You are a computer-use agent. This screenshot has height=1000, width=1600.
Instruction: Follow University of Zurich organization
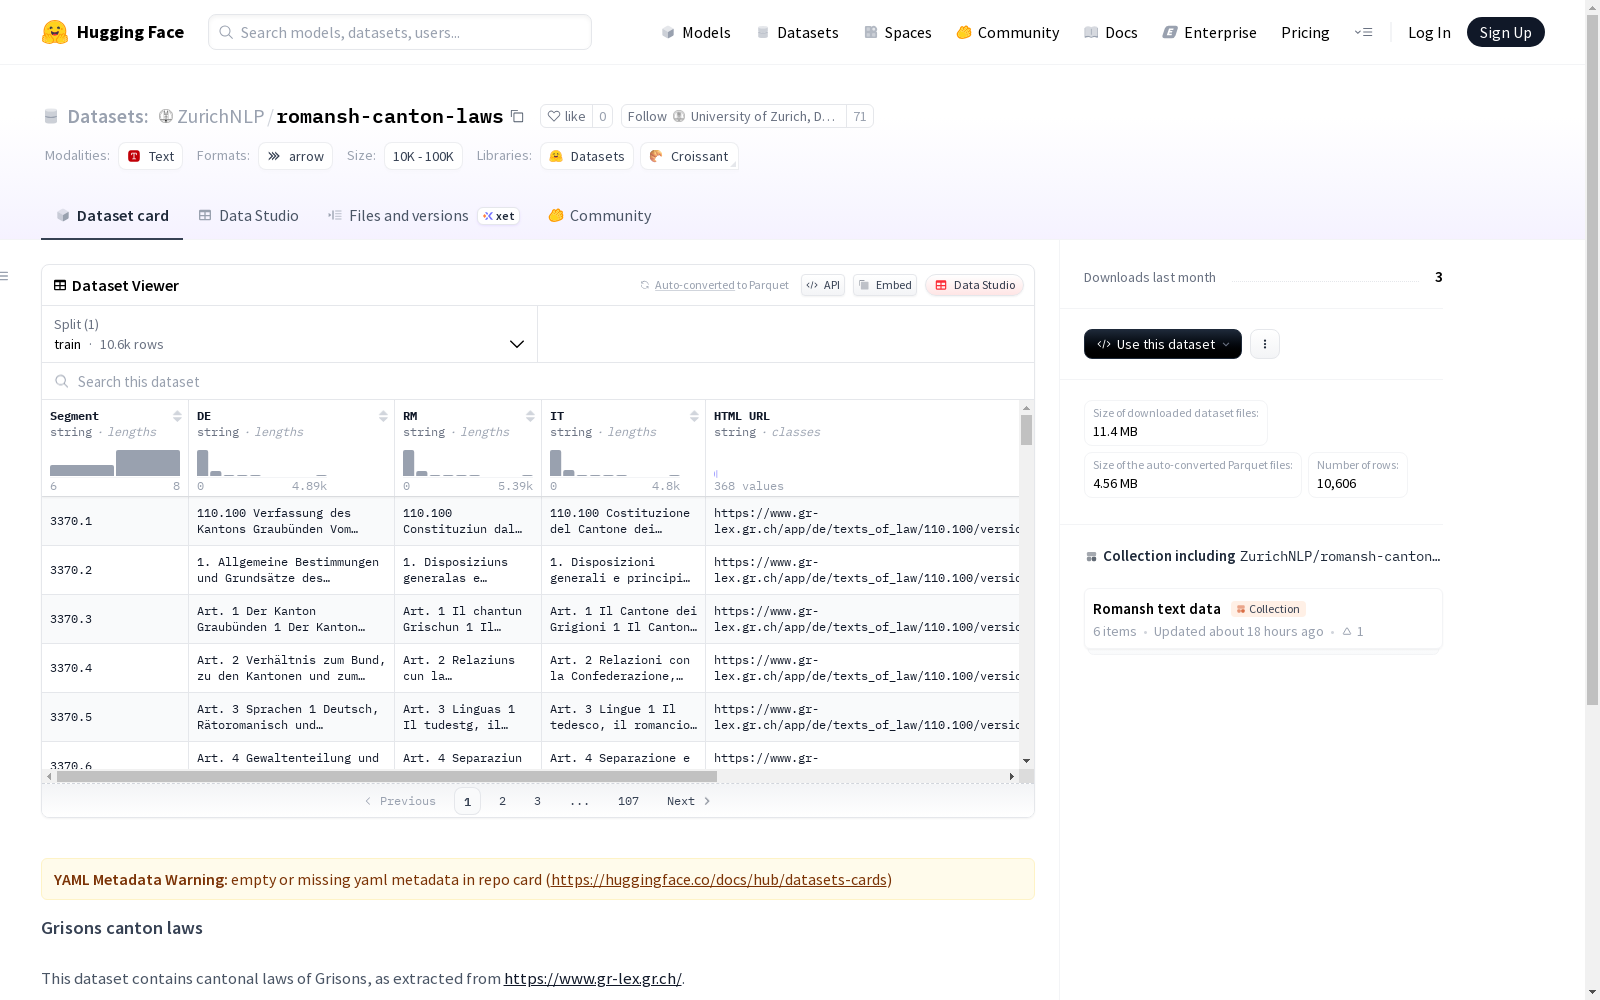click(734, 116)
